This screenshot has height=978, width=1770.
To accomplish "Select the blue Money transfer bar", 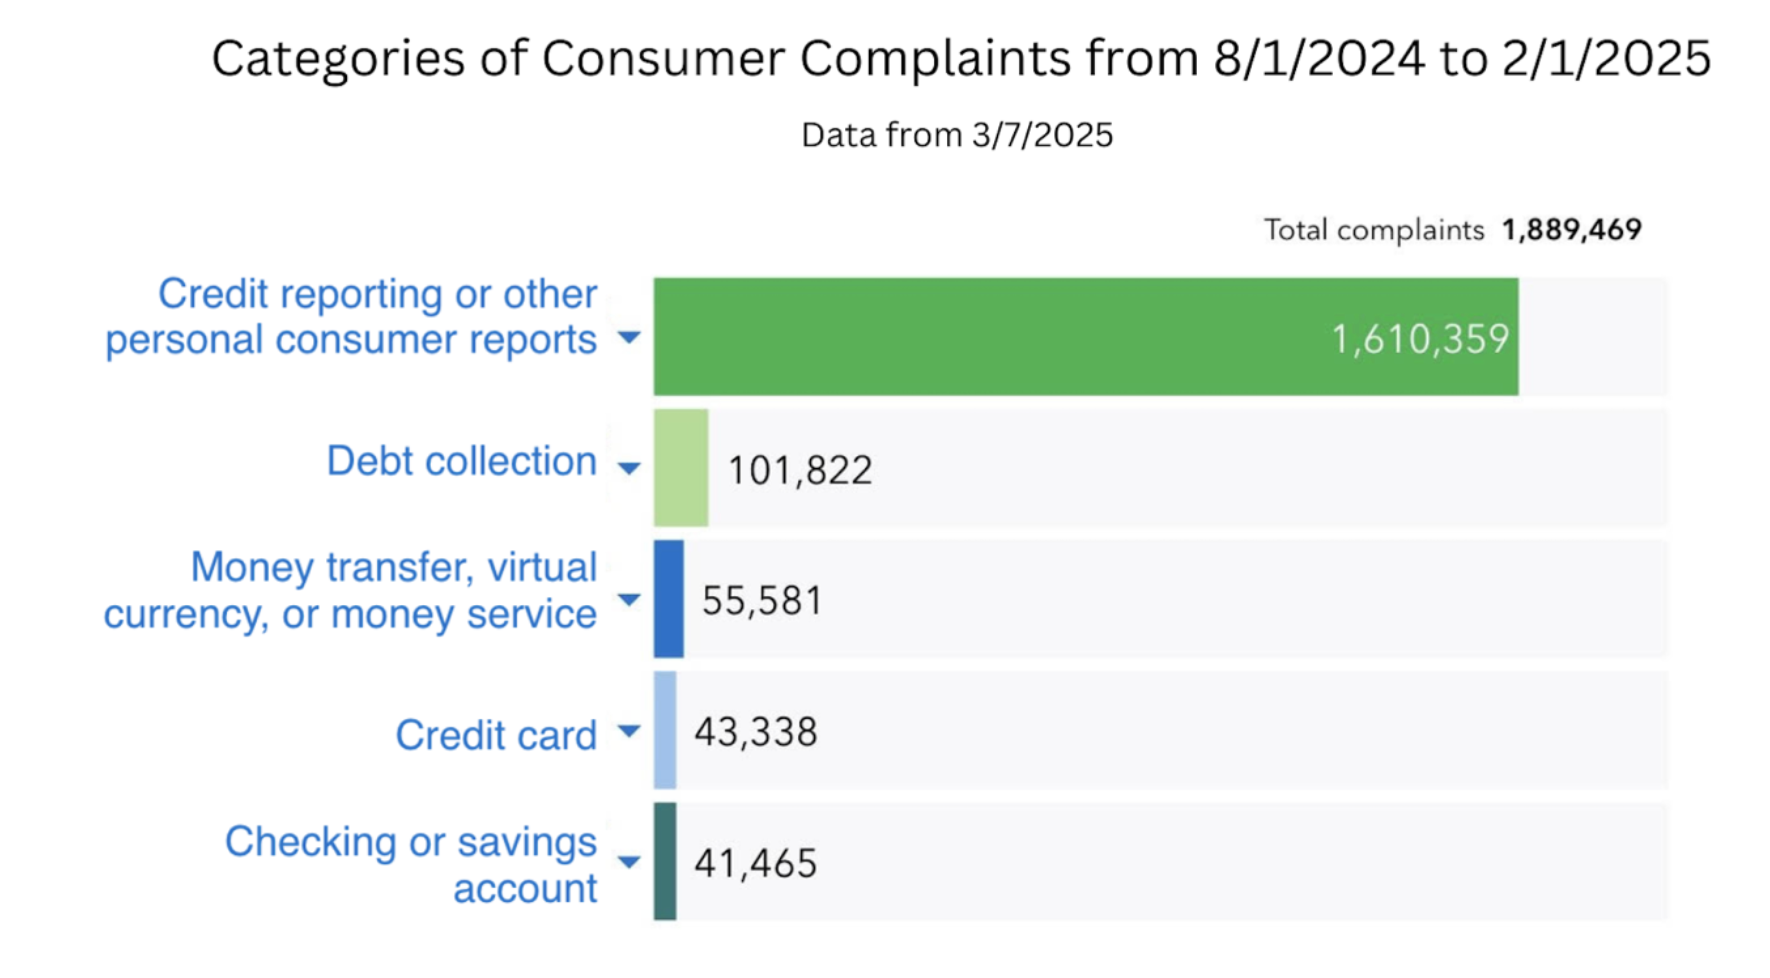I will point(669,599).
